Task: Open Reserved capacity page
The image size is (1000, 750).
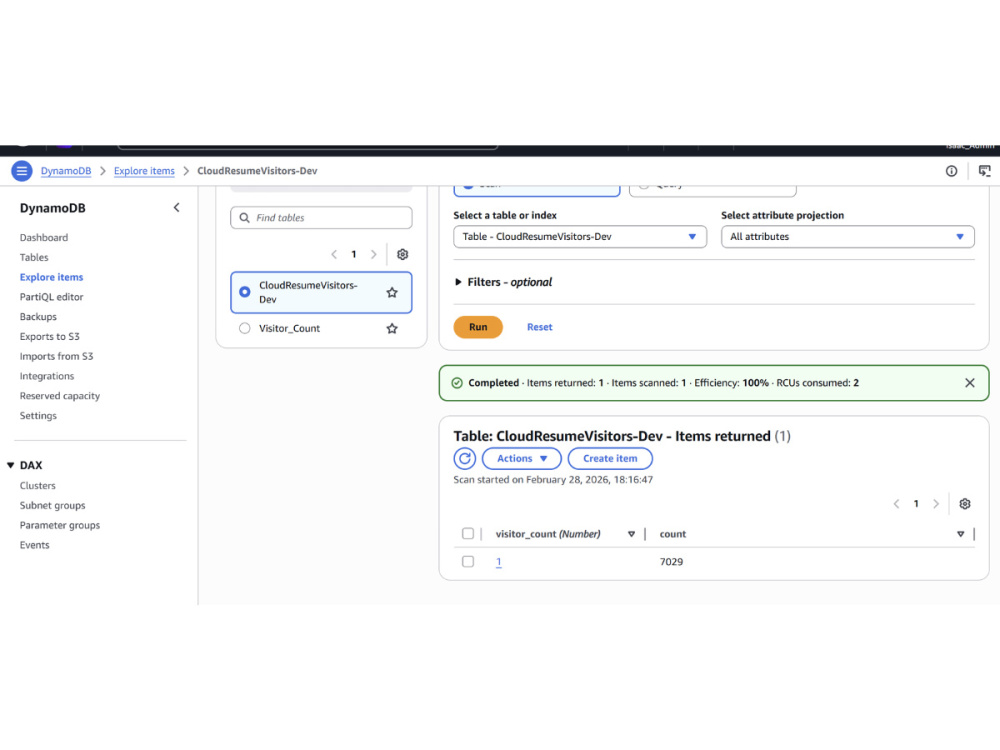Action: [60, 396]
